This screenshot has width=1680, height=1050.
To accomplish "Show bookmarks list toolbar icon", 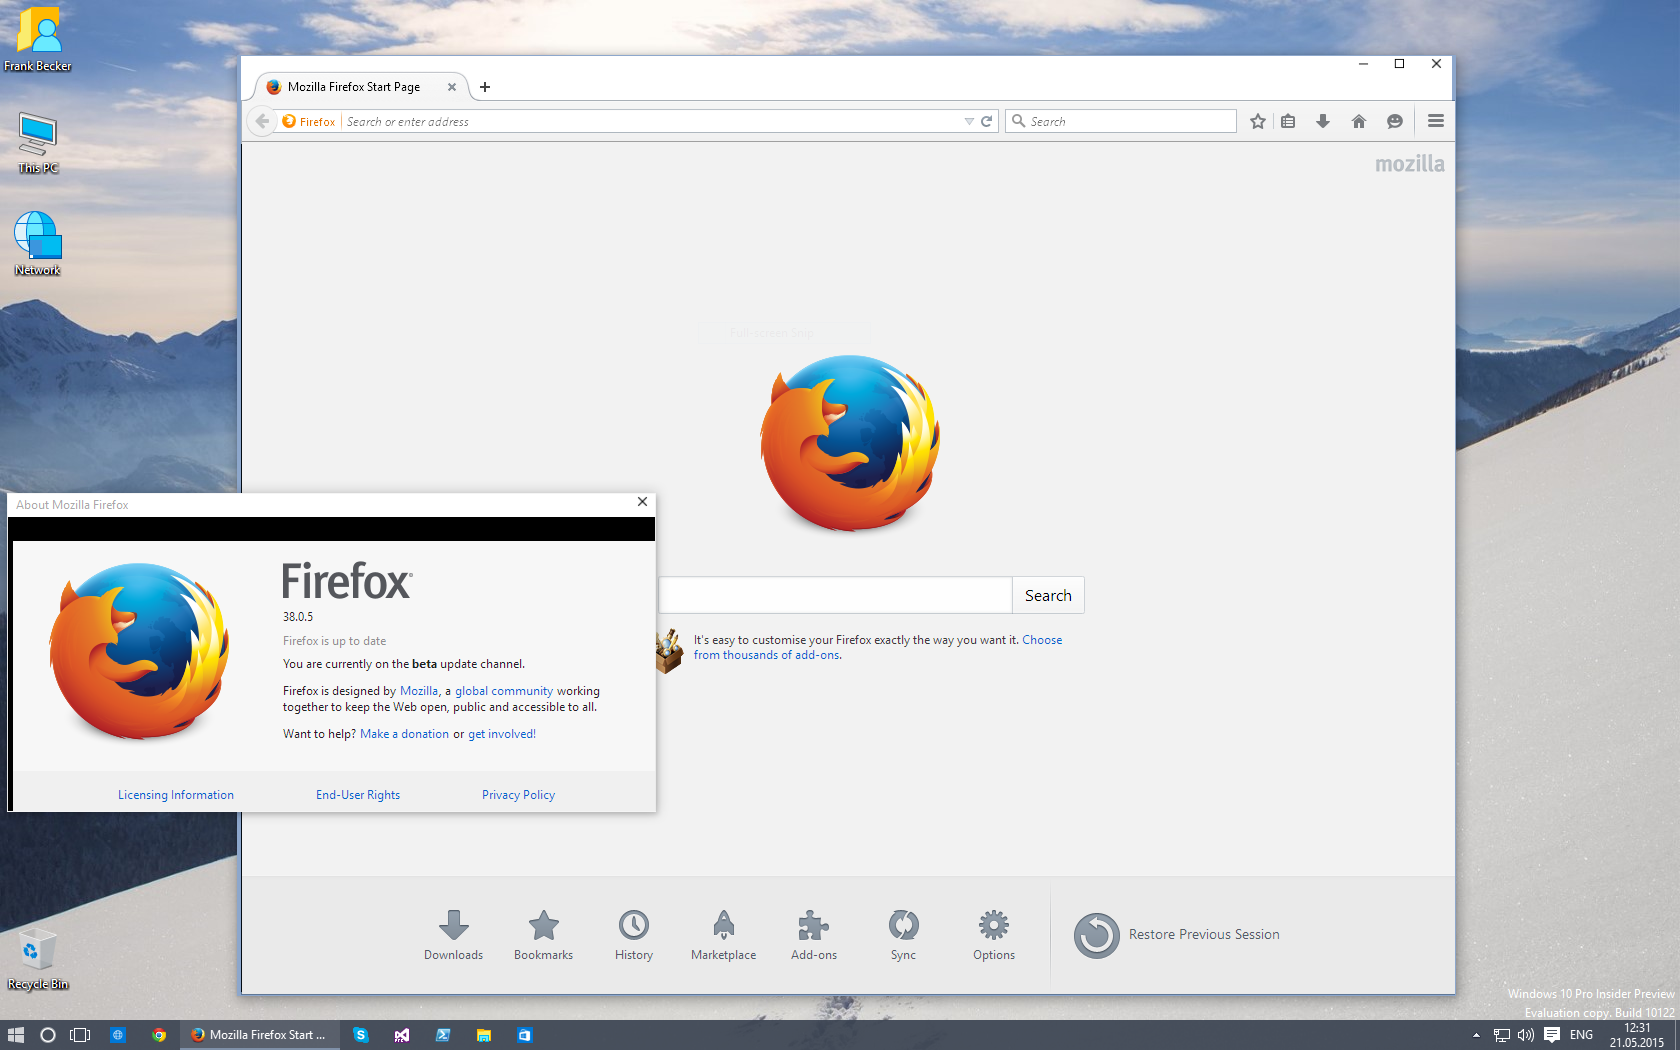I will tap(1288, 121).
